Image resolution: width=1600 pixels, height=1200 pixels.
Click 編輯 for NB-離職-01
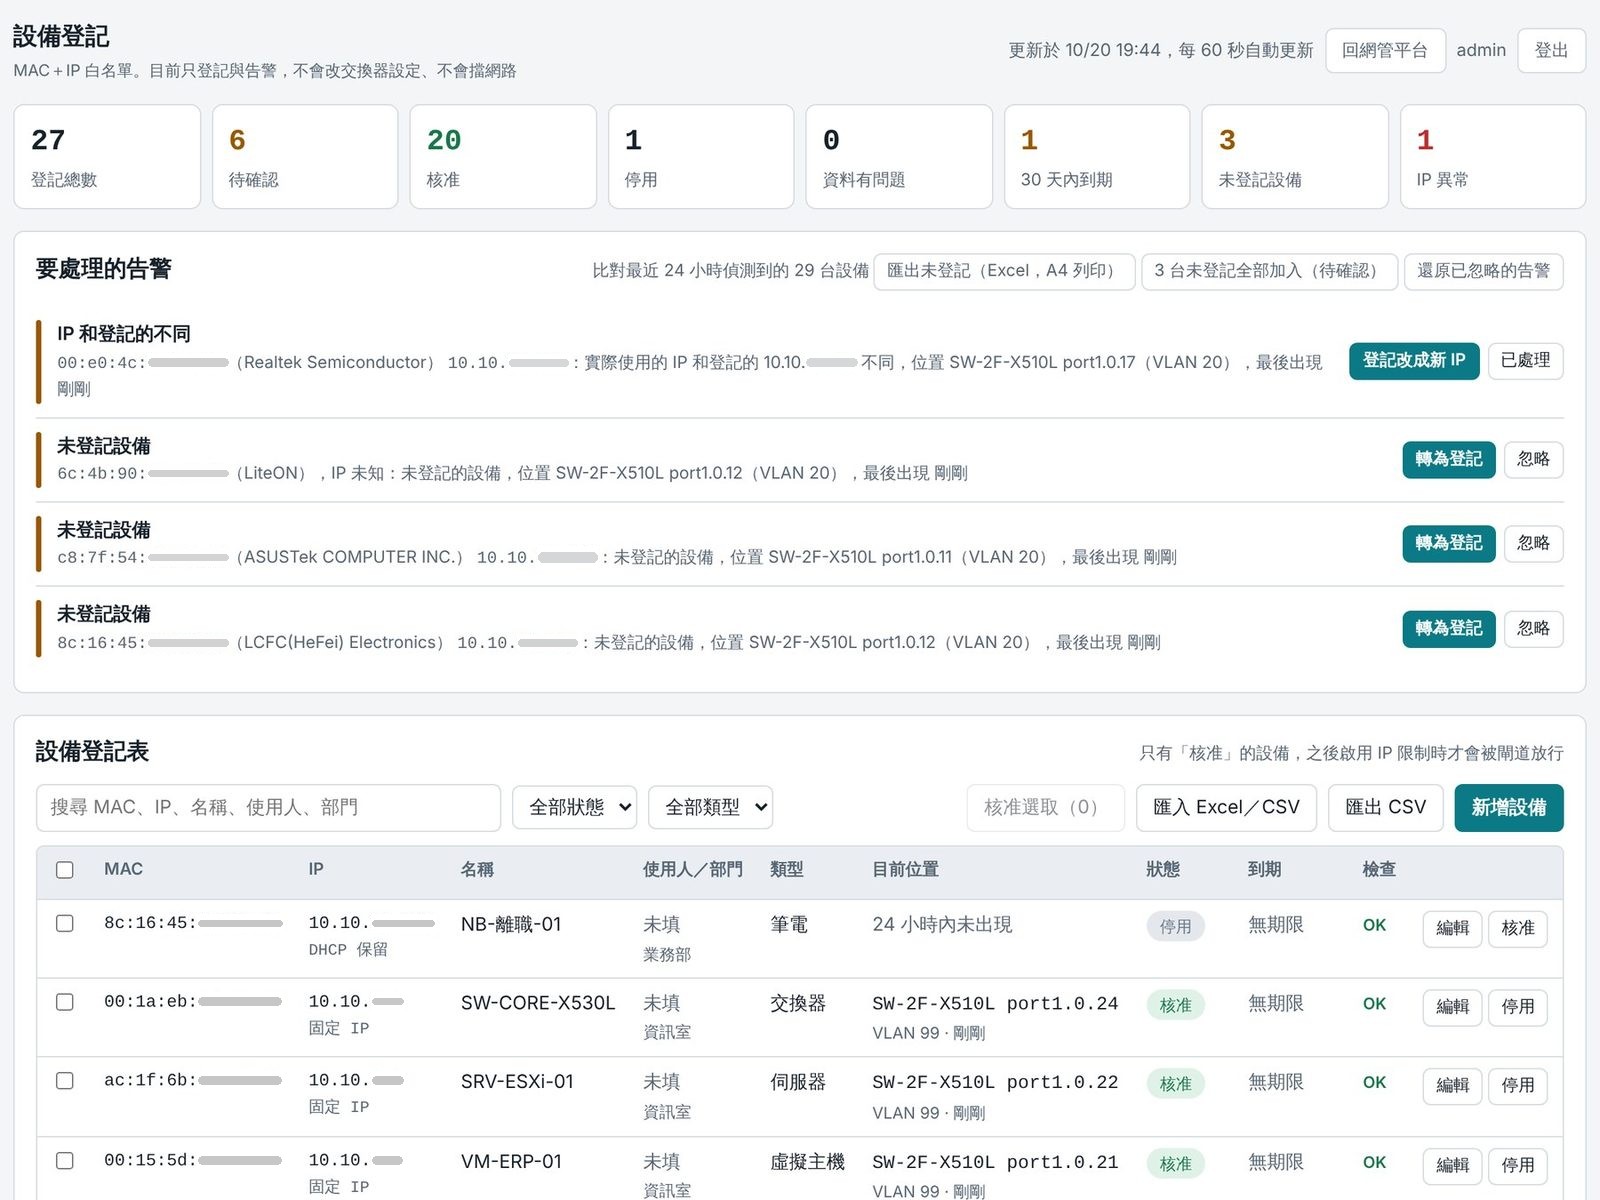1452,928
